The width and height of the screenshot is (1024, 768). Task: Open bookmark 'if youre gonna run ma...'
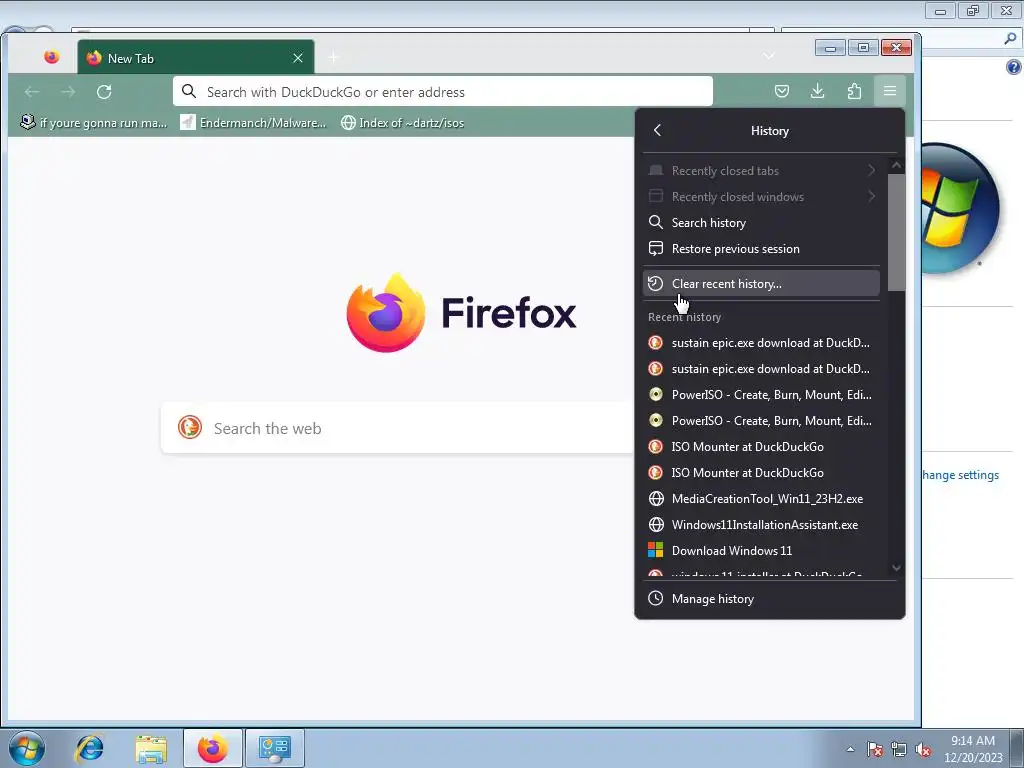[93, 123]
